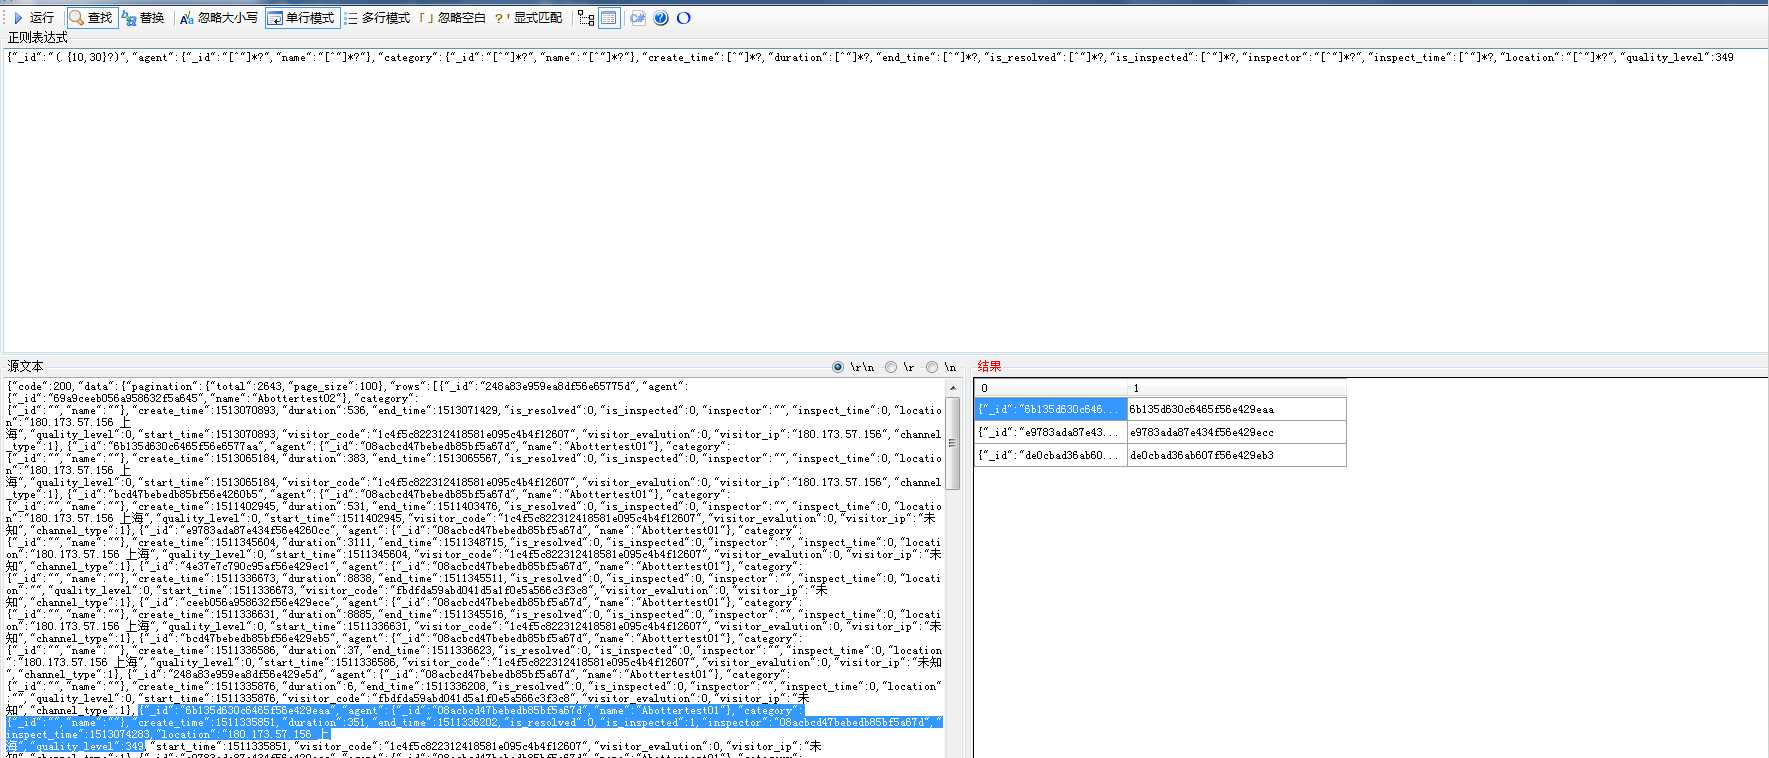Screen dimensions: 1769x758
Task: Select result cell e9783ada87e434f56e429ecc
Action: 1237,432
